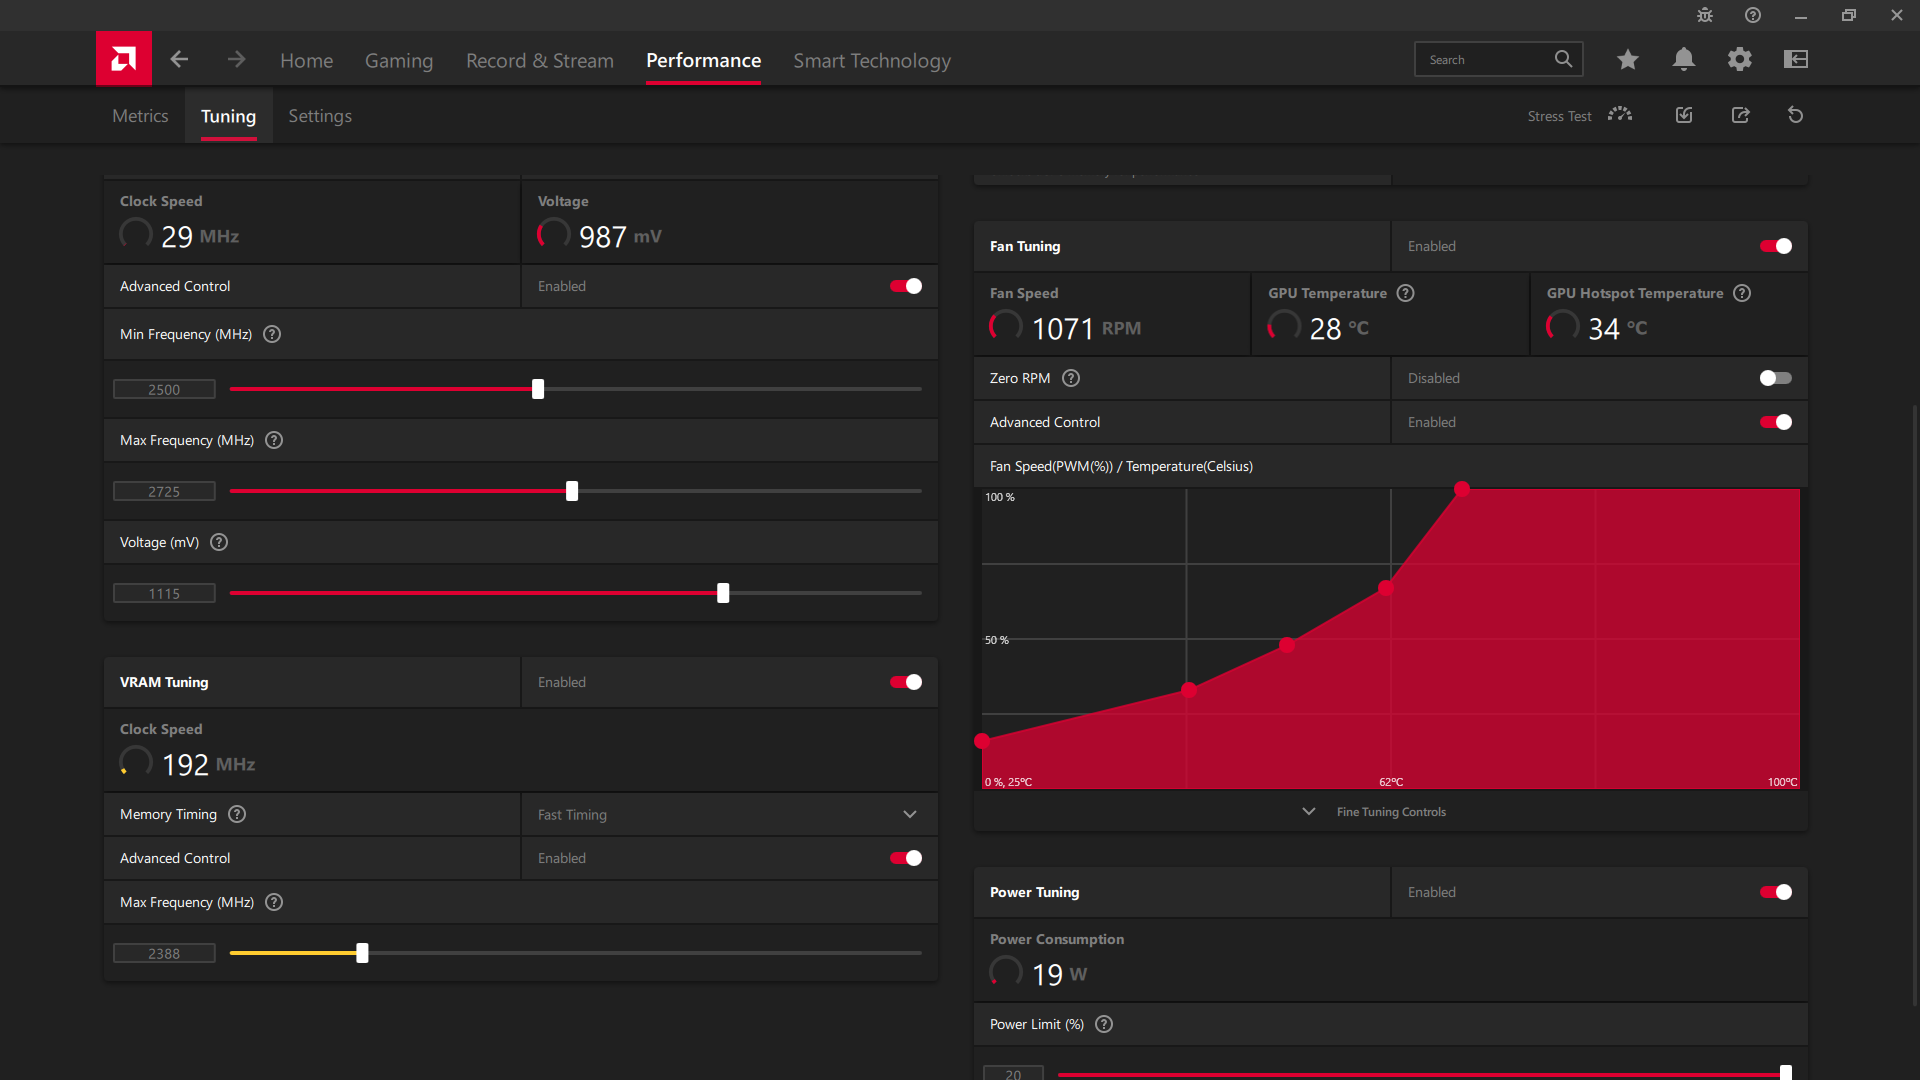Toggle VRAM Tuning switch
This screenshot has height=1080, width=1920.
tap(906, 682)
